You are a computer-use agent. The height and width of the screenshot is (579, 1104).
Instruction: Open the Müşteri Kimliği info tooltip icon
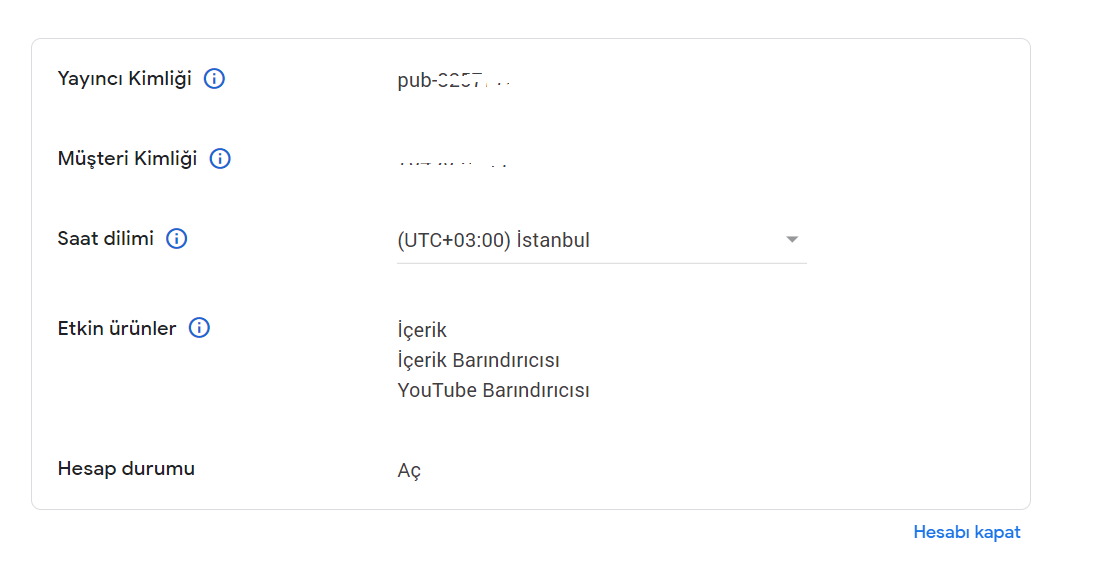[220, 159]
